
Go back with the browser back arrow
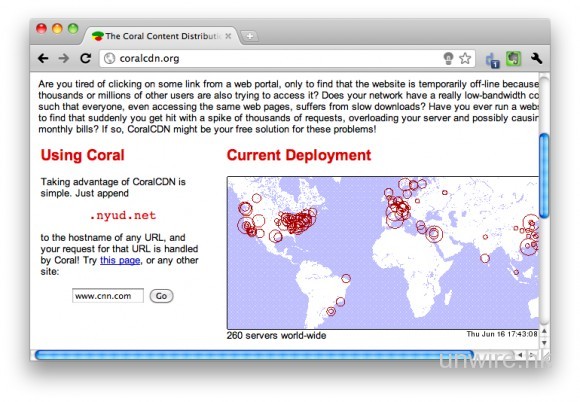[x=43, y=58]
